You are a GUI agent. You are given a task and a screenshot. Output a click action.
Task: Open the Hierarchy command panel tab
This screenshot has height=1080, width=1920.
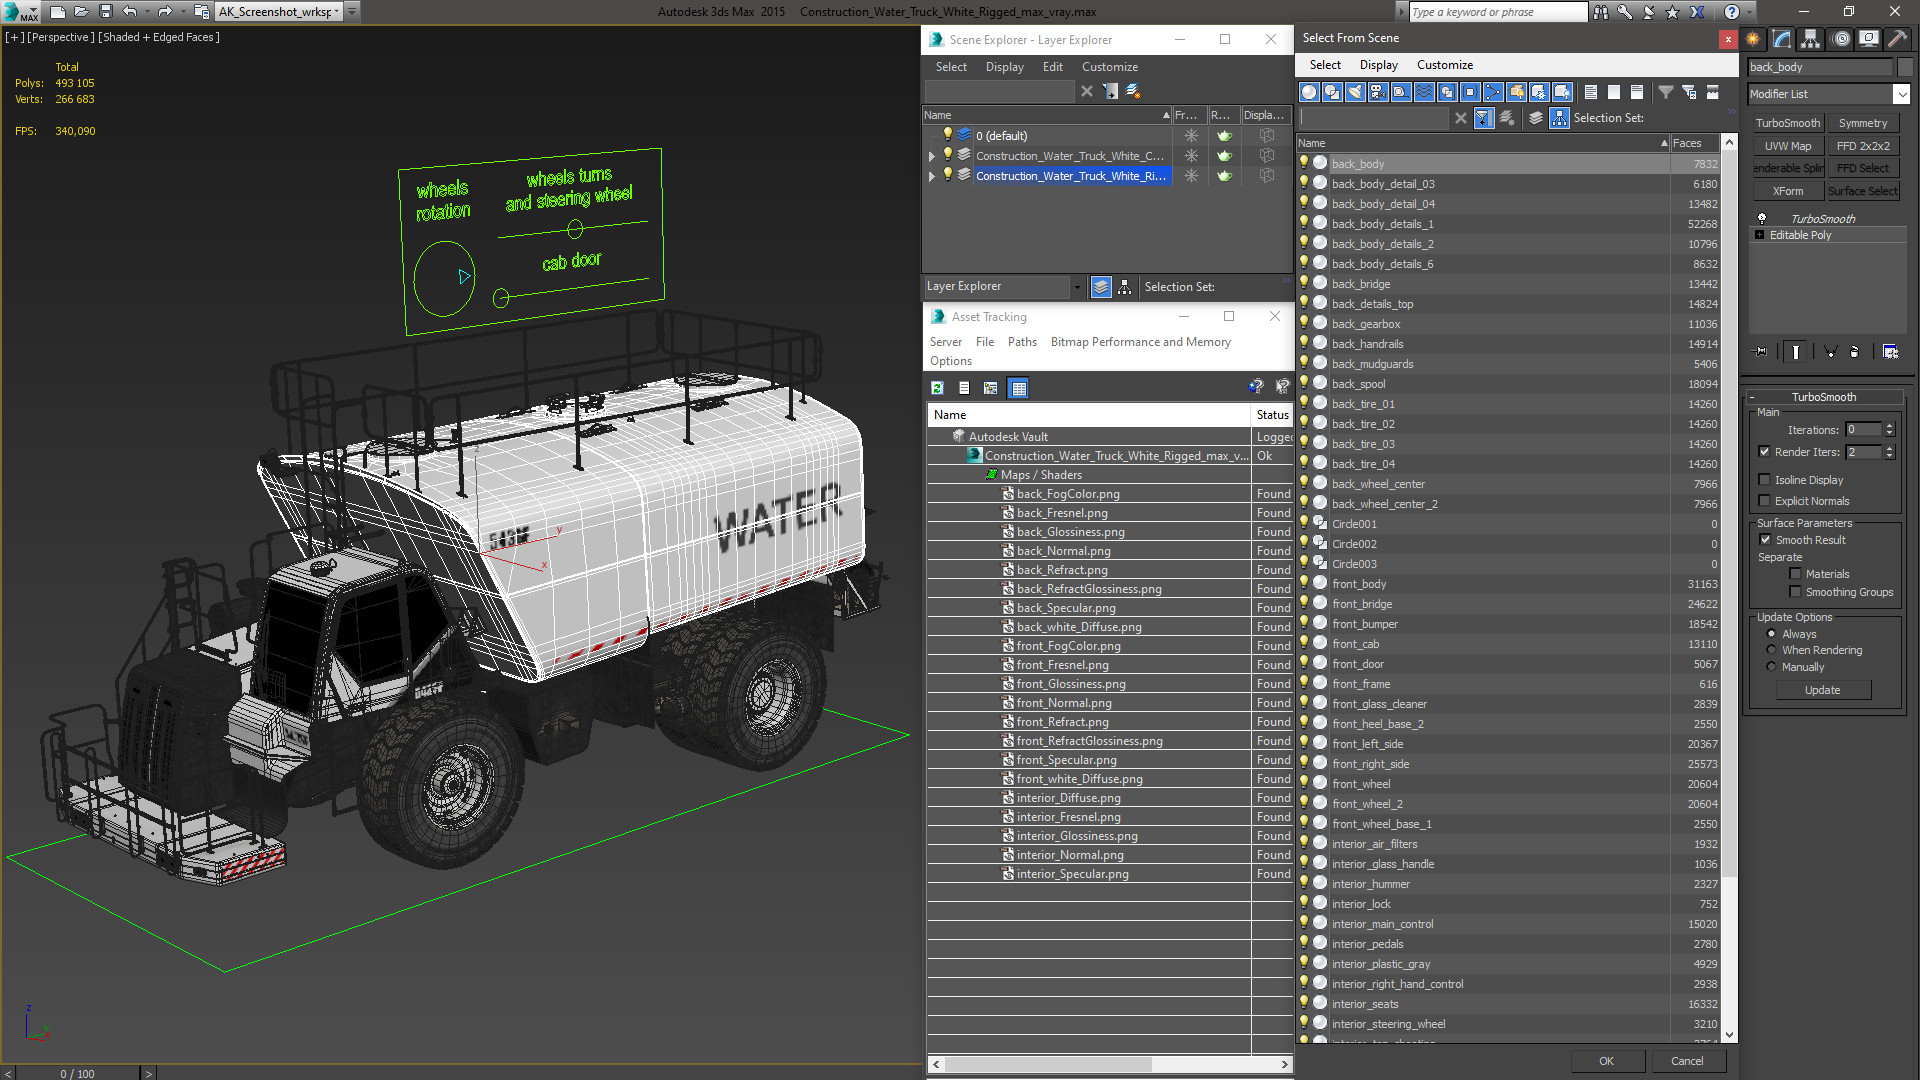pyautogui.click(x=1810, y=39)
